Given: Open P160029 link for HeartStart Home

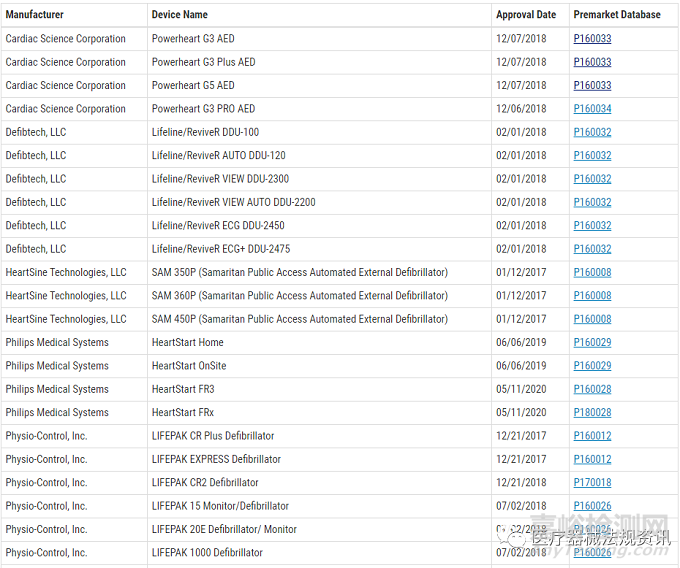Looking at the screenshot, I should click(592, 342).
